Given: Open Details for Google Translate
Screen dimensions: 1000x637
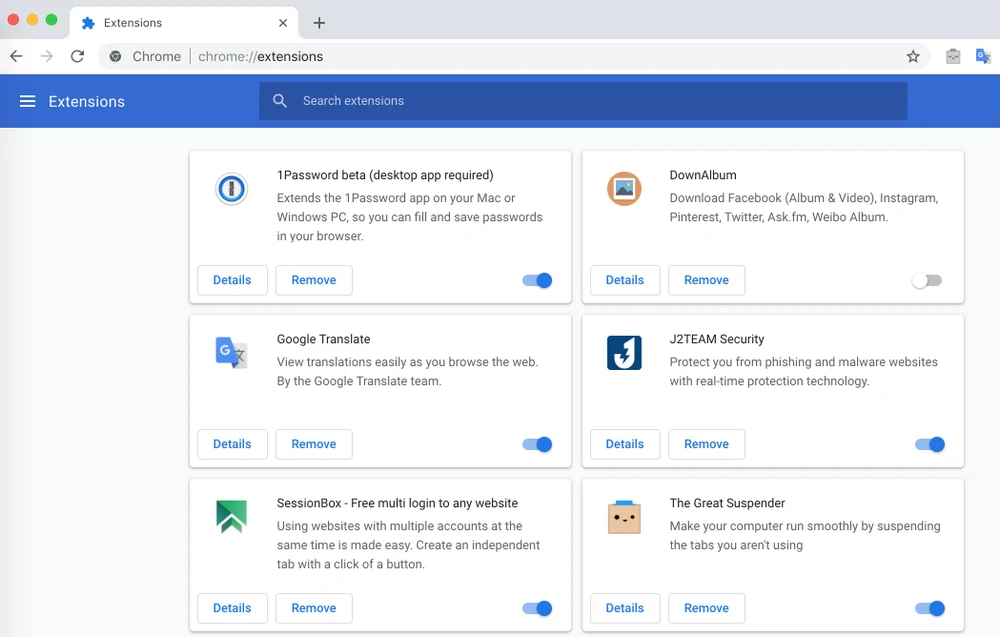Looking at the screenshot, I should 232,444.
